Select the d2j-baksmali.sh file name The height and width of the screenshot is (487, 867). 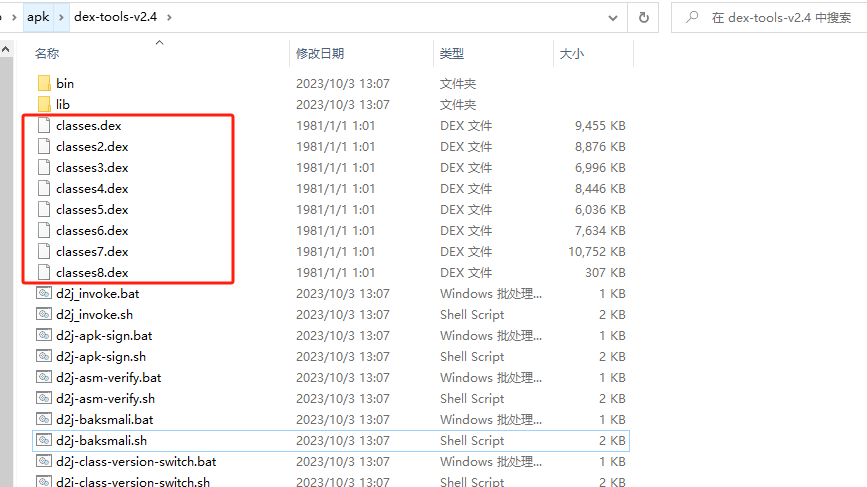tap(101, 441)
